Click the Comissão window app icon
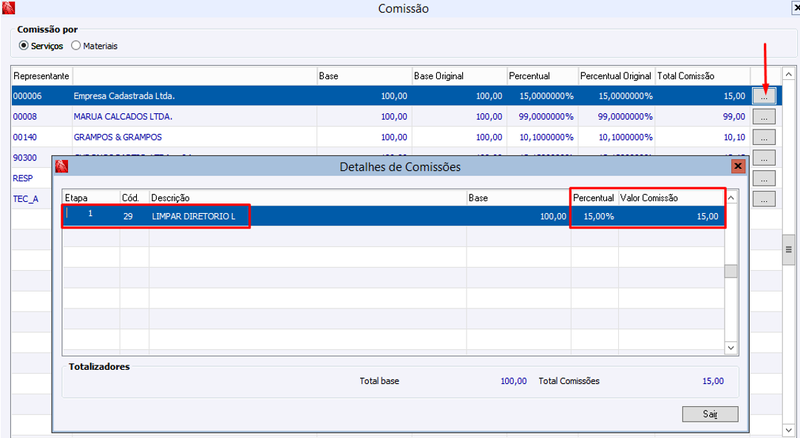This screenshot has width=800, height=438. (9, 8)
